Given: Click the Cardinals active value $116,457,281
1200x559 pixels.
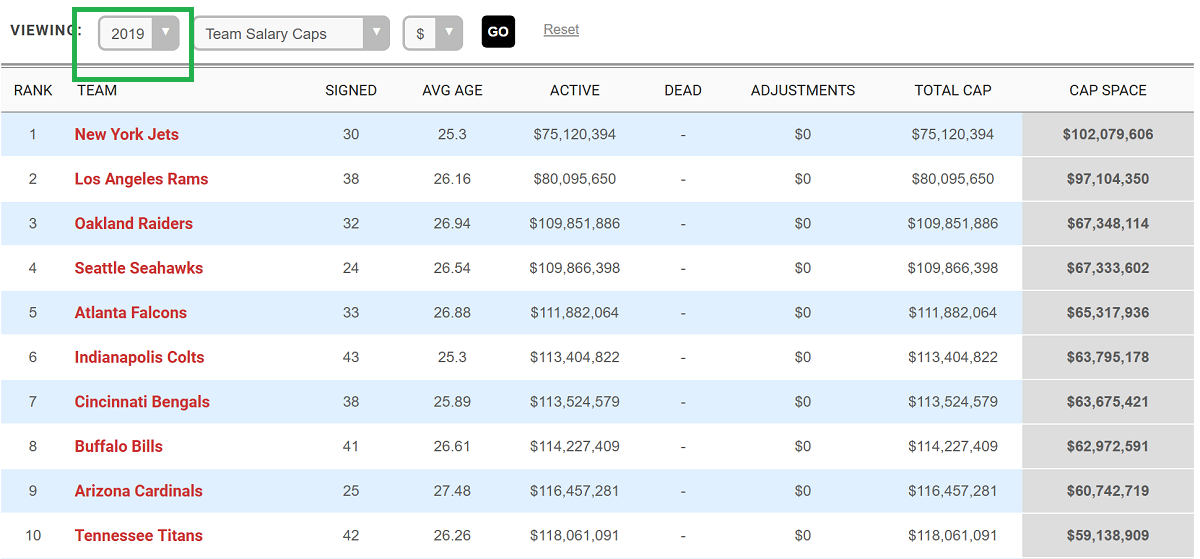Looking at the screenshot, I should (575, 491).
